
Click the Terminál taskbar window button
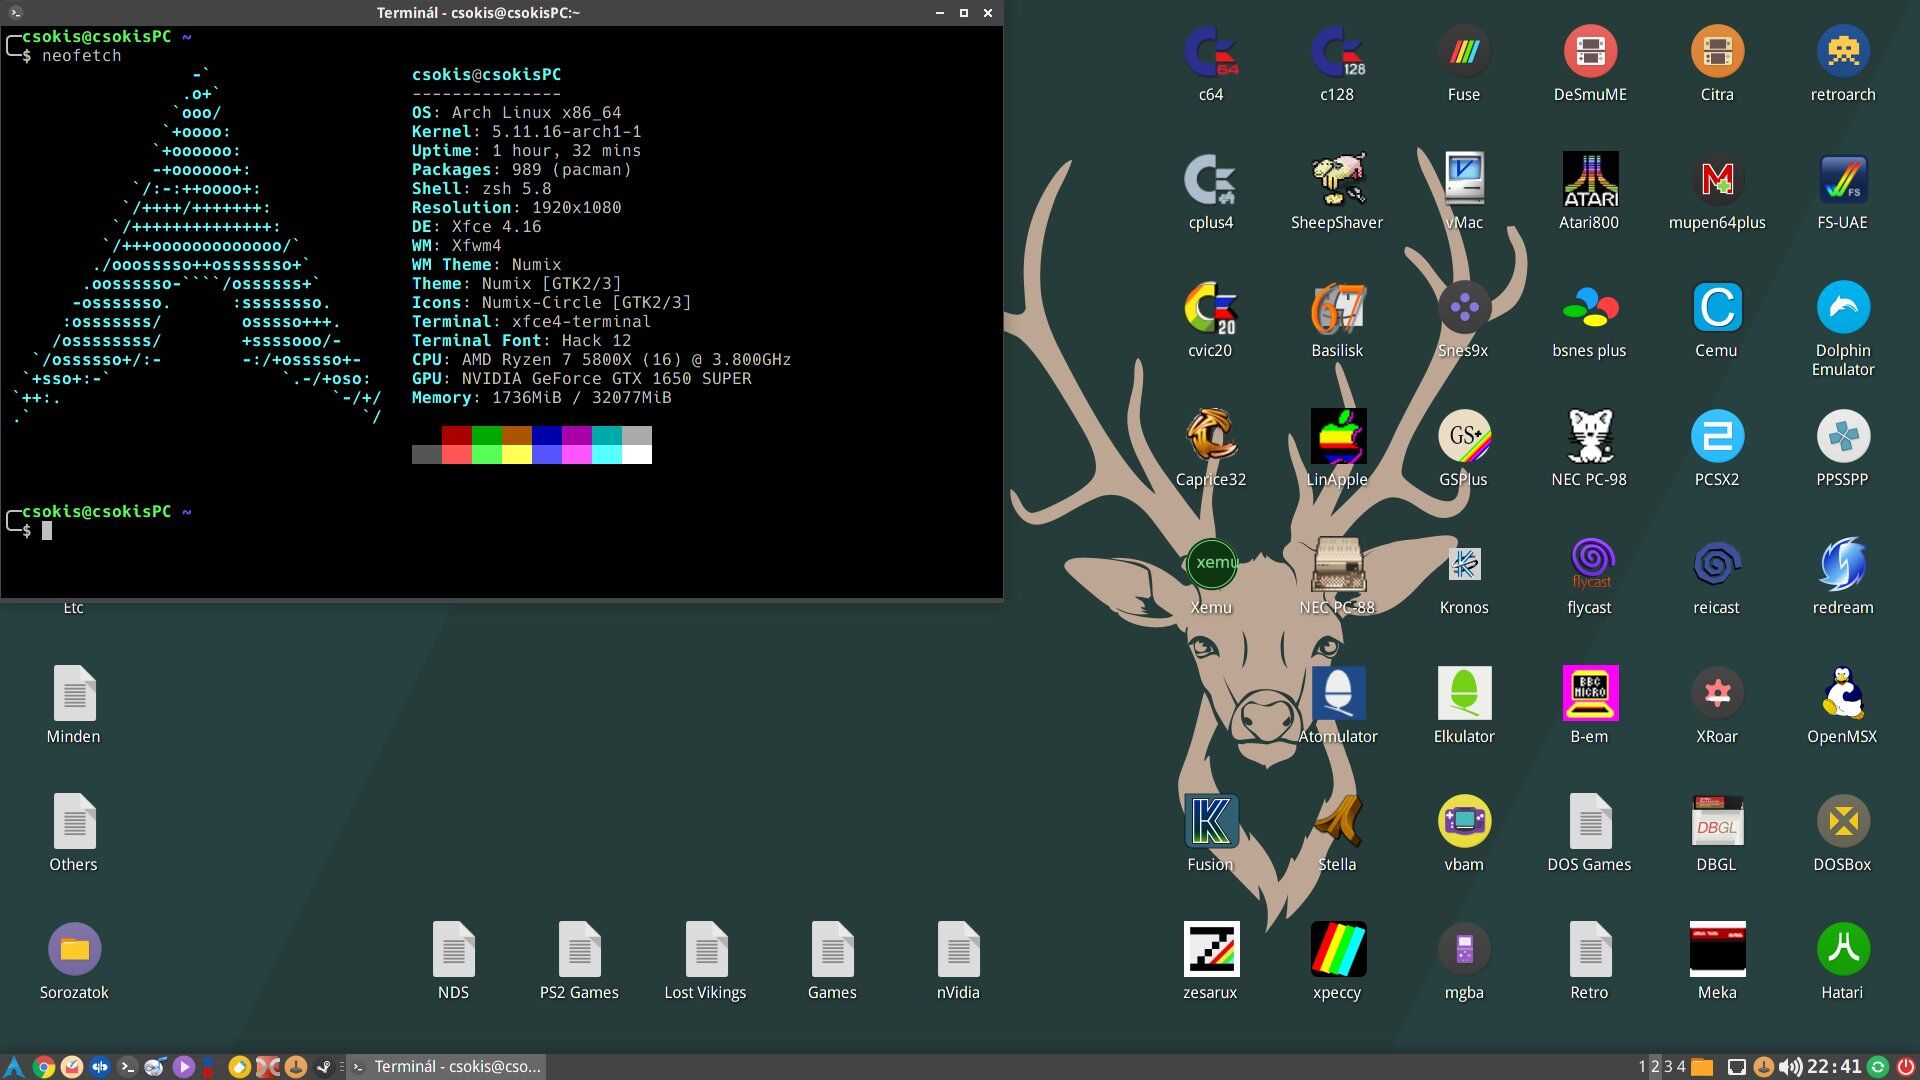point(447,1067)
